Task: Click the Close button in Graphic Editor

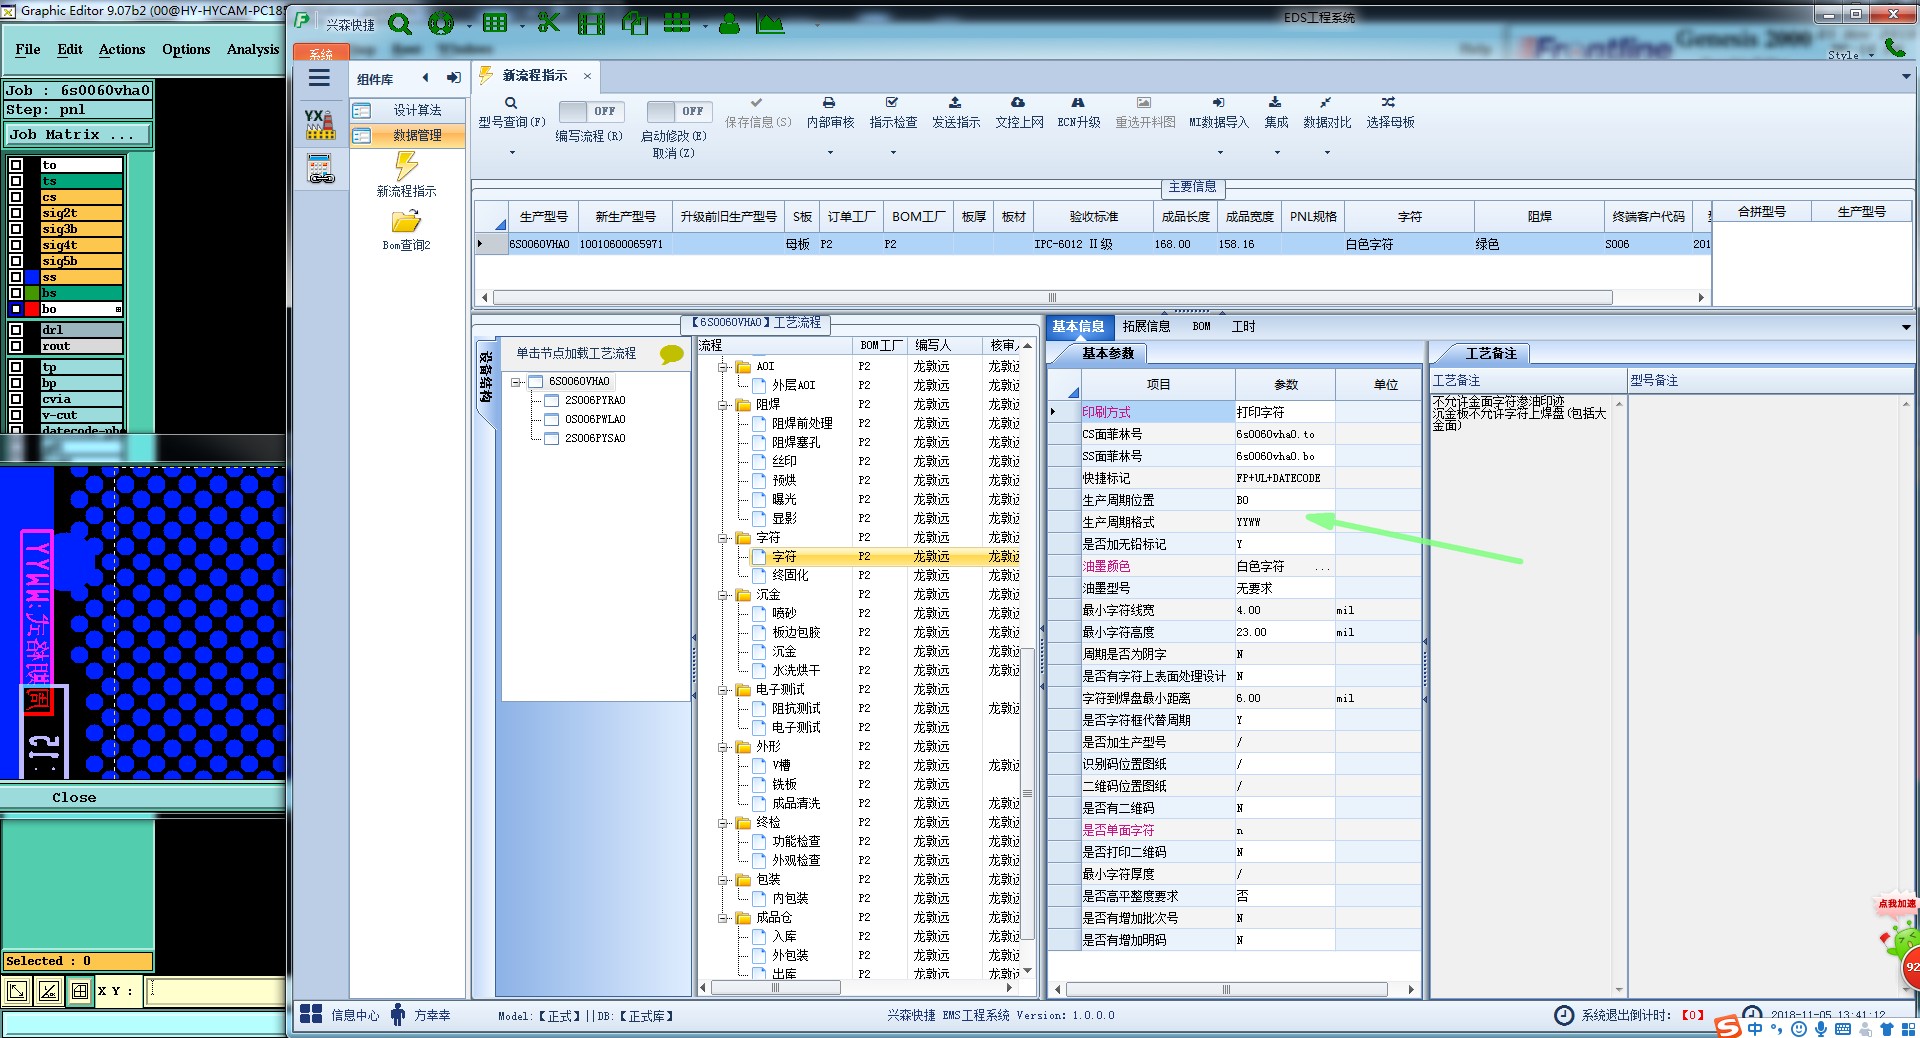Action: tap(74, 797)
